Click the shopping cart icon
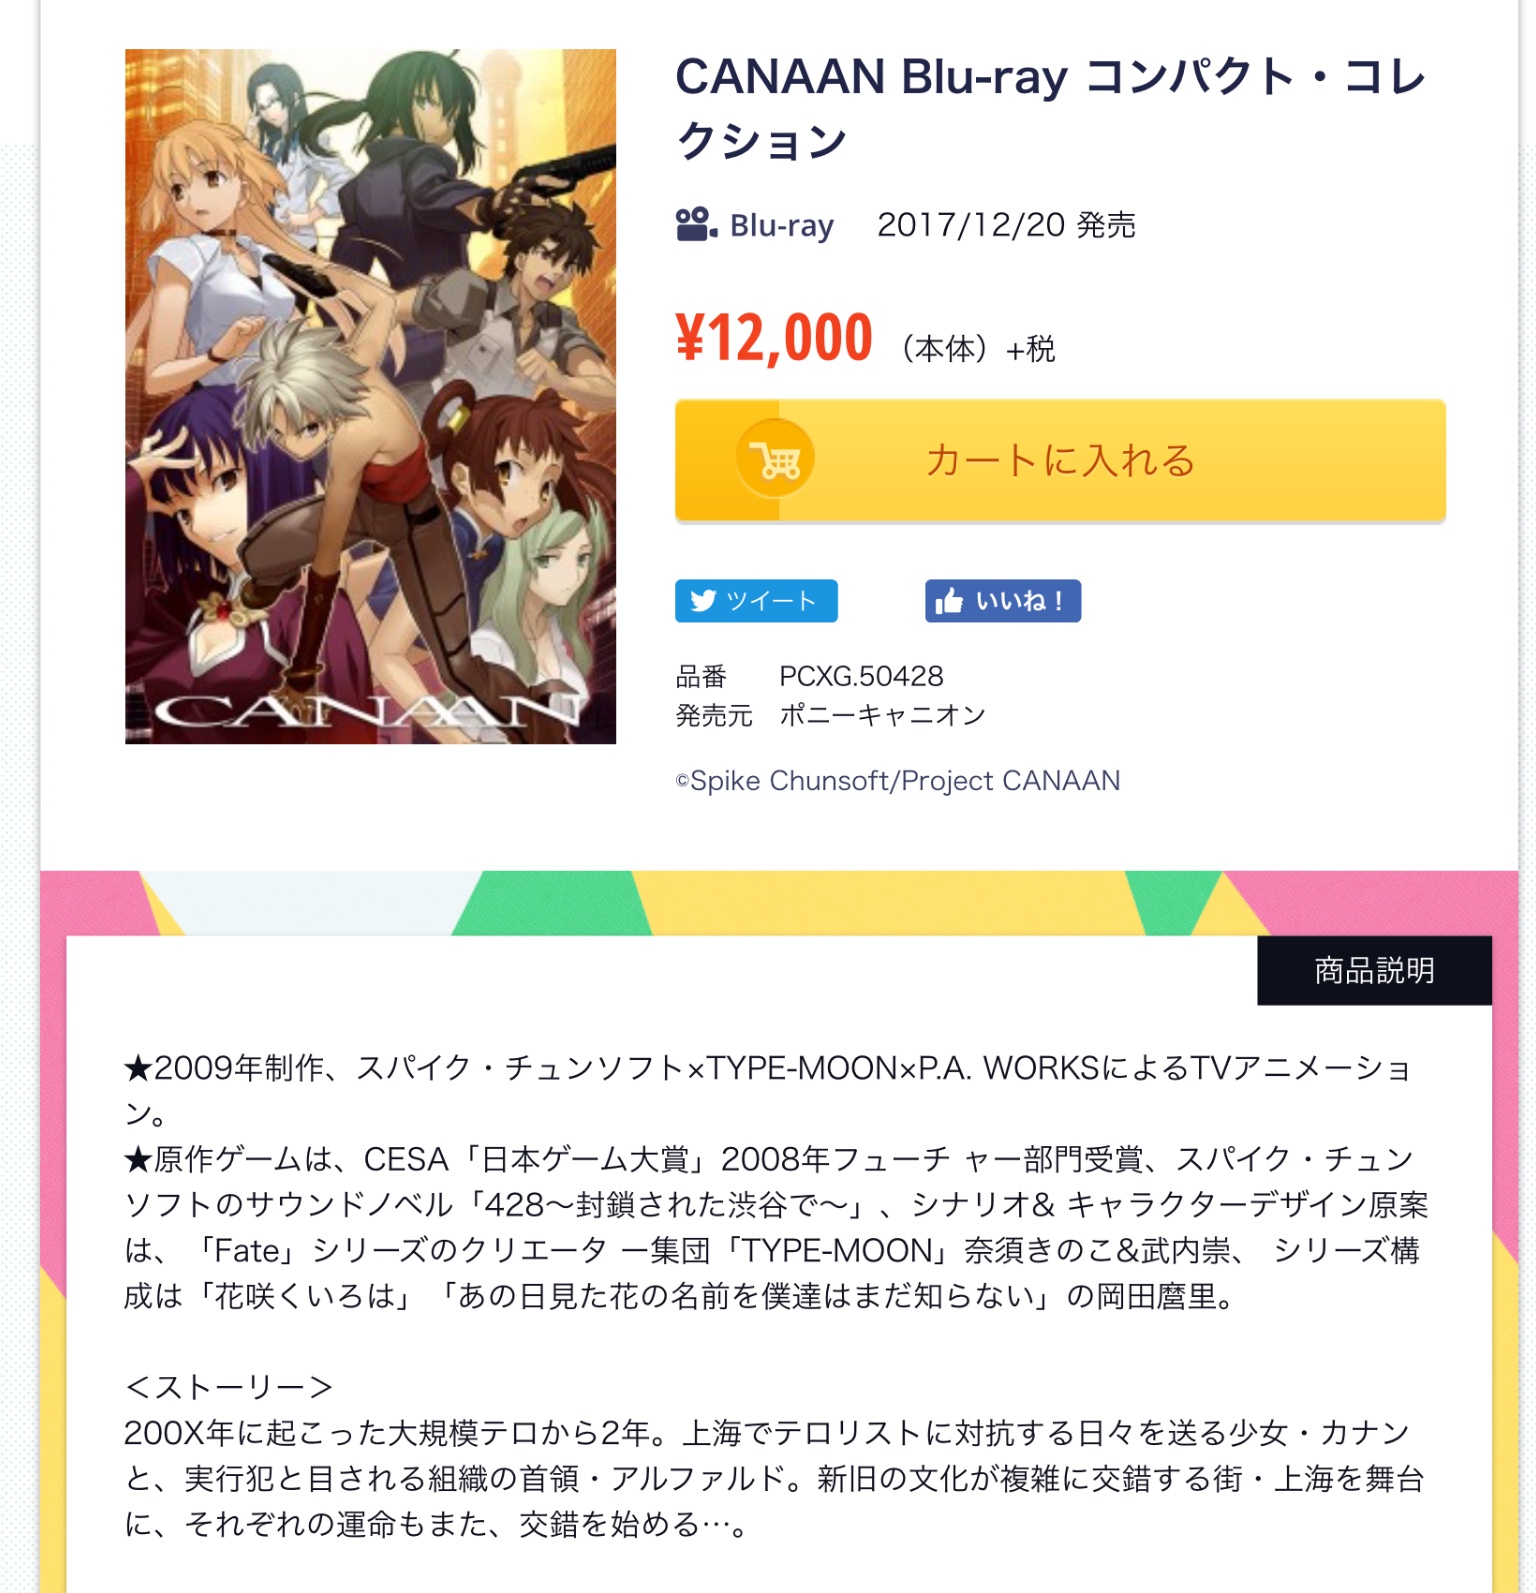The image size is (1536, 1593). point(776,460)
